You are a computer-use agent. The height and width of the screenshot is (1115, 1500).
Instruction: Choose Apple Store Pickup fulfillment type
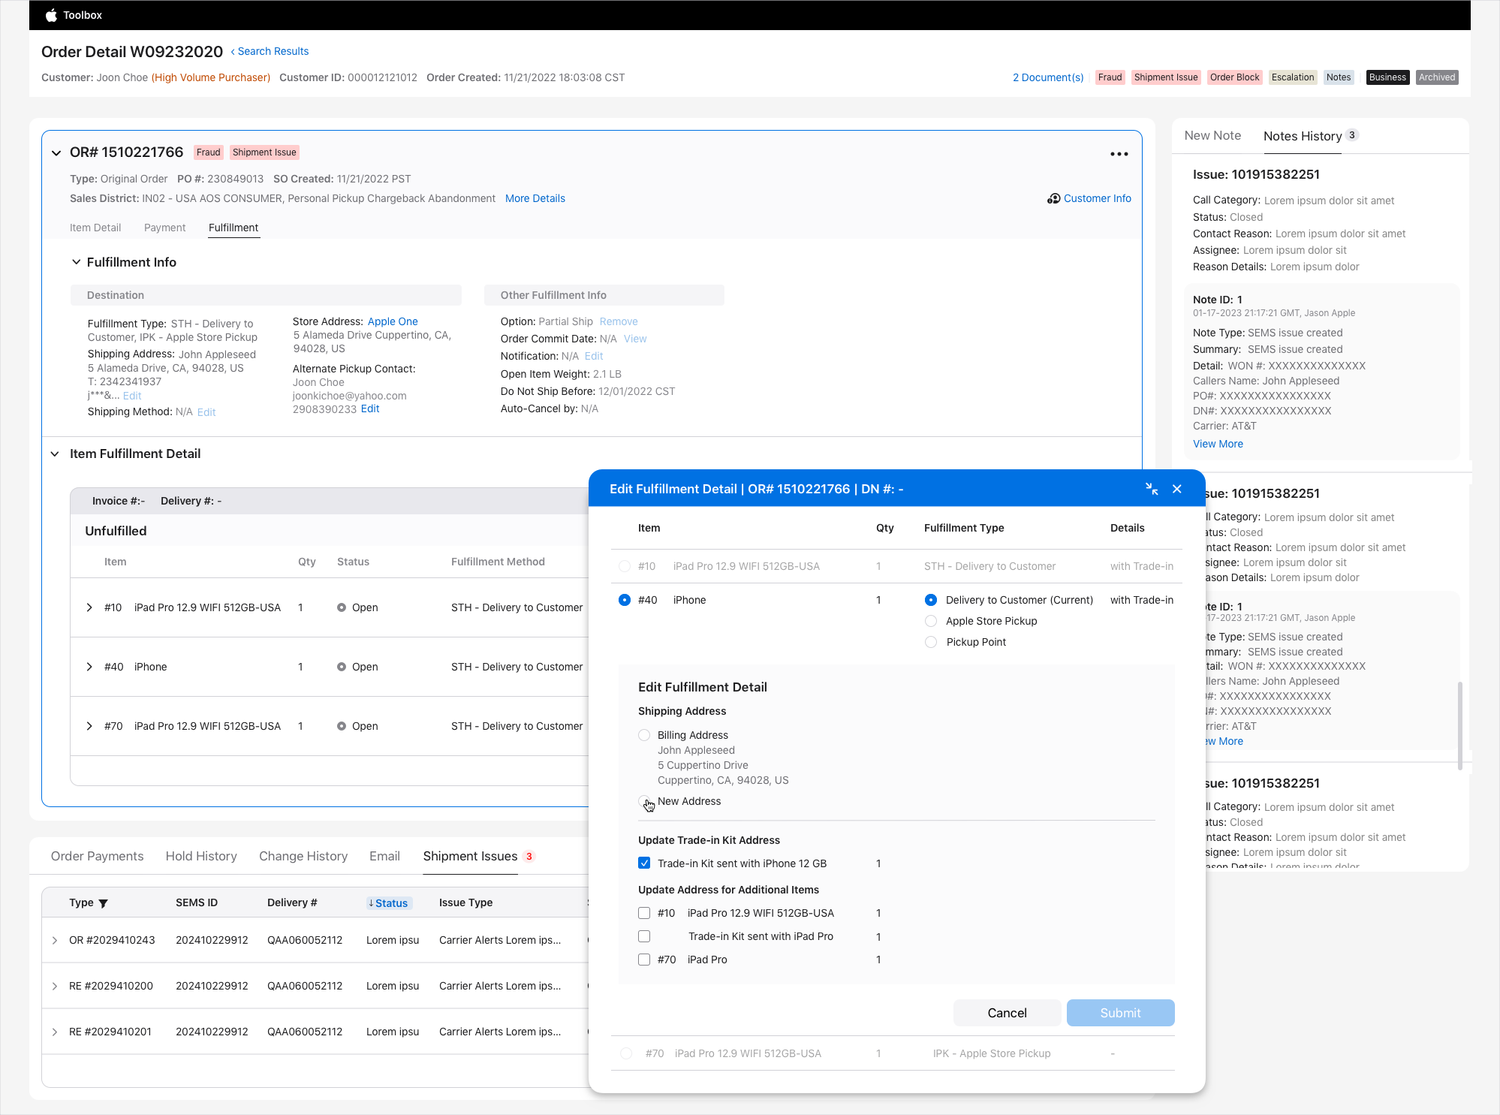tap(931, 621)
